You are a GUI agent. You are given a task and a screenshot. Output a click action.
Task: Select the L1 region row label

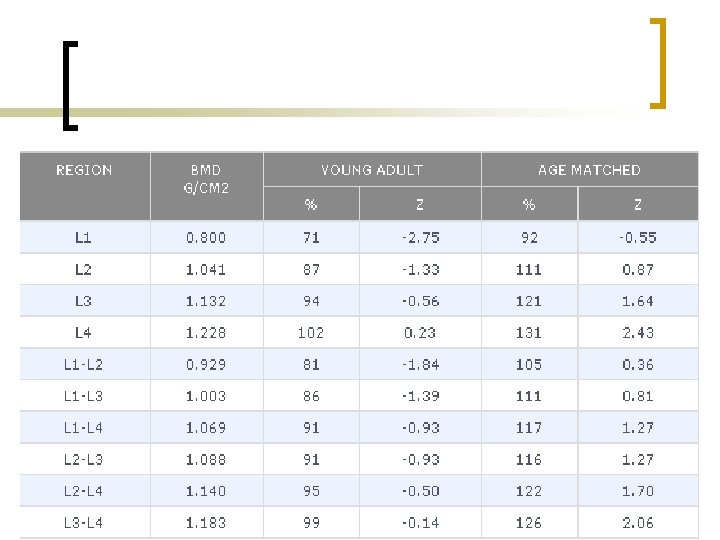tap(83, 238)
